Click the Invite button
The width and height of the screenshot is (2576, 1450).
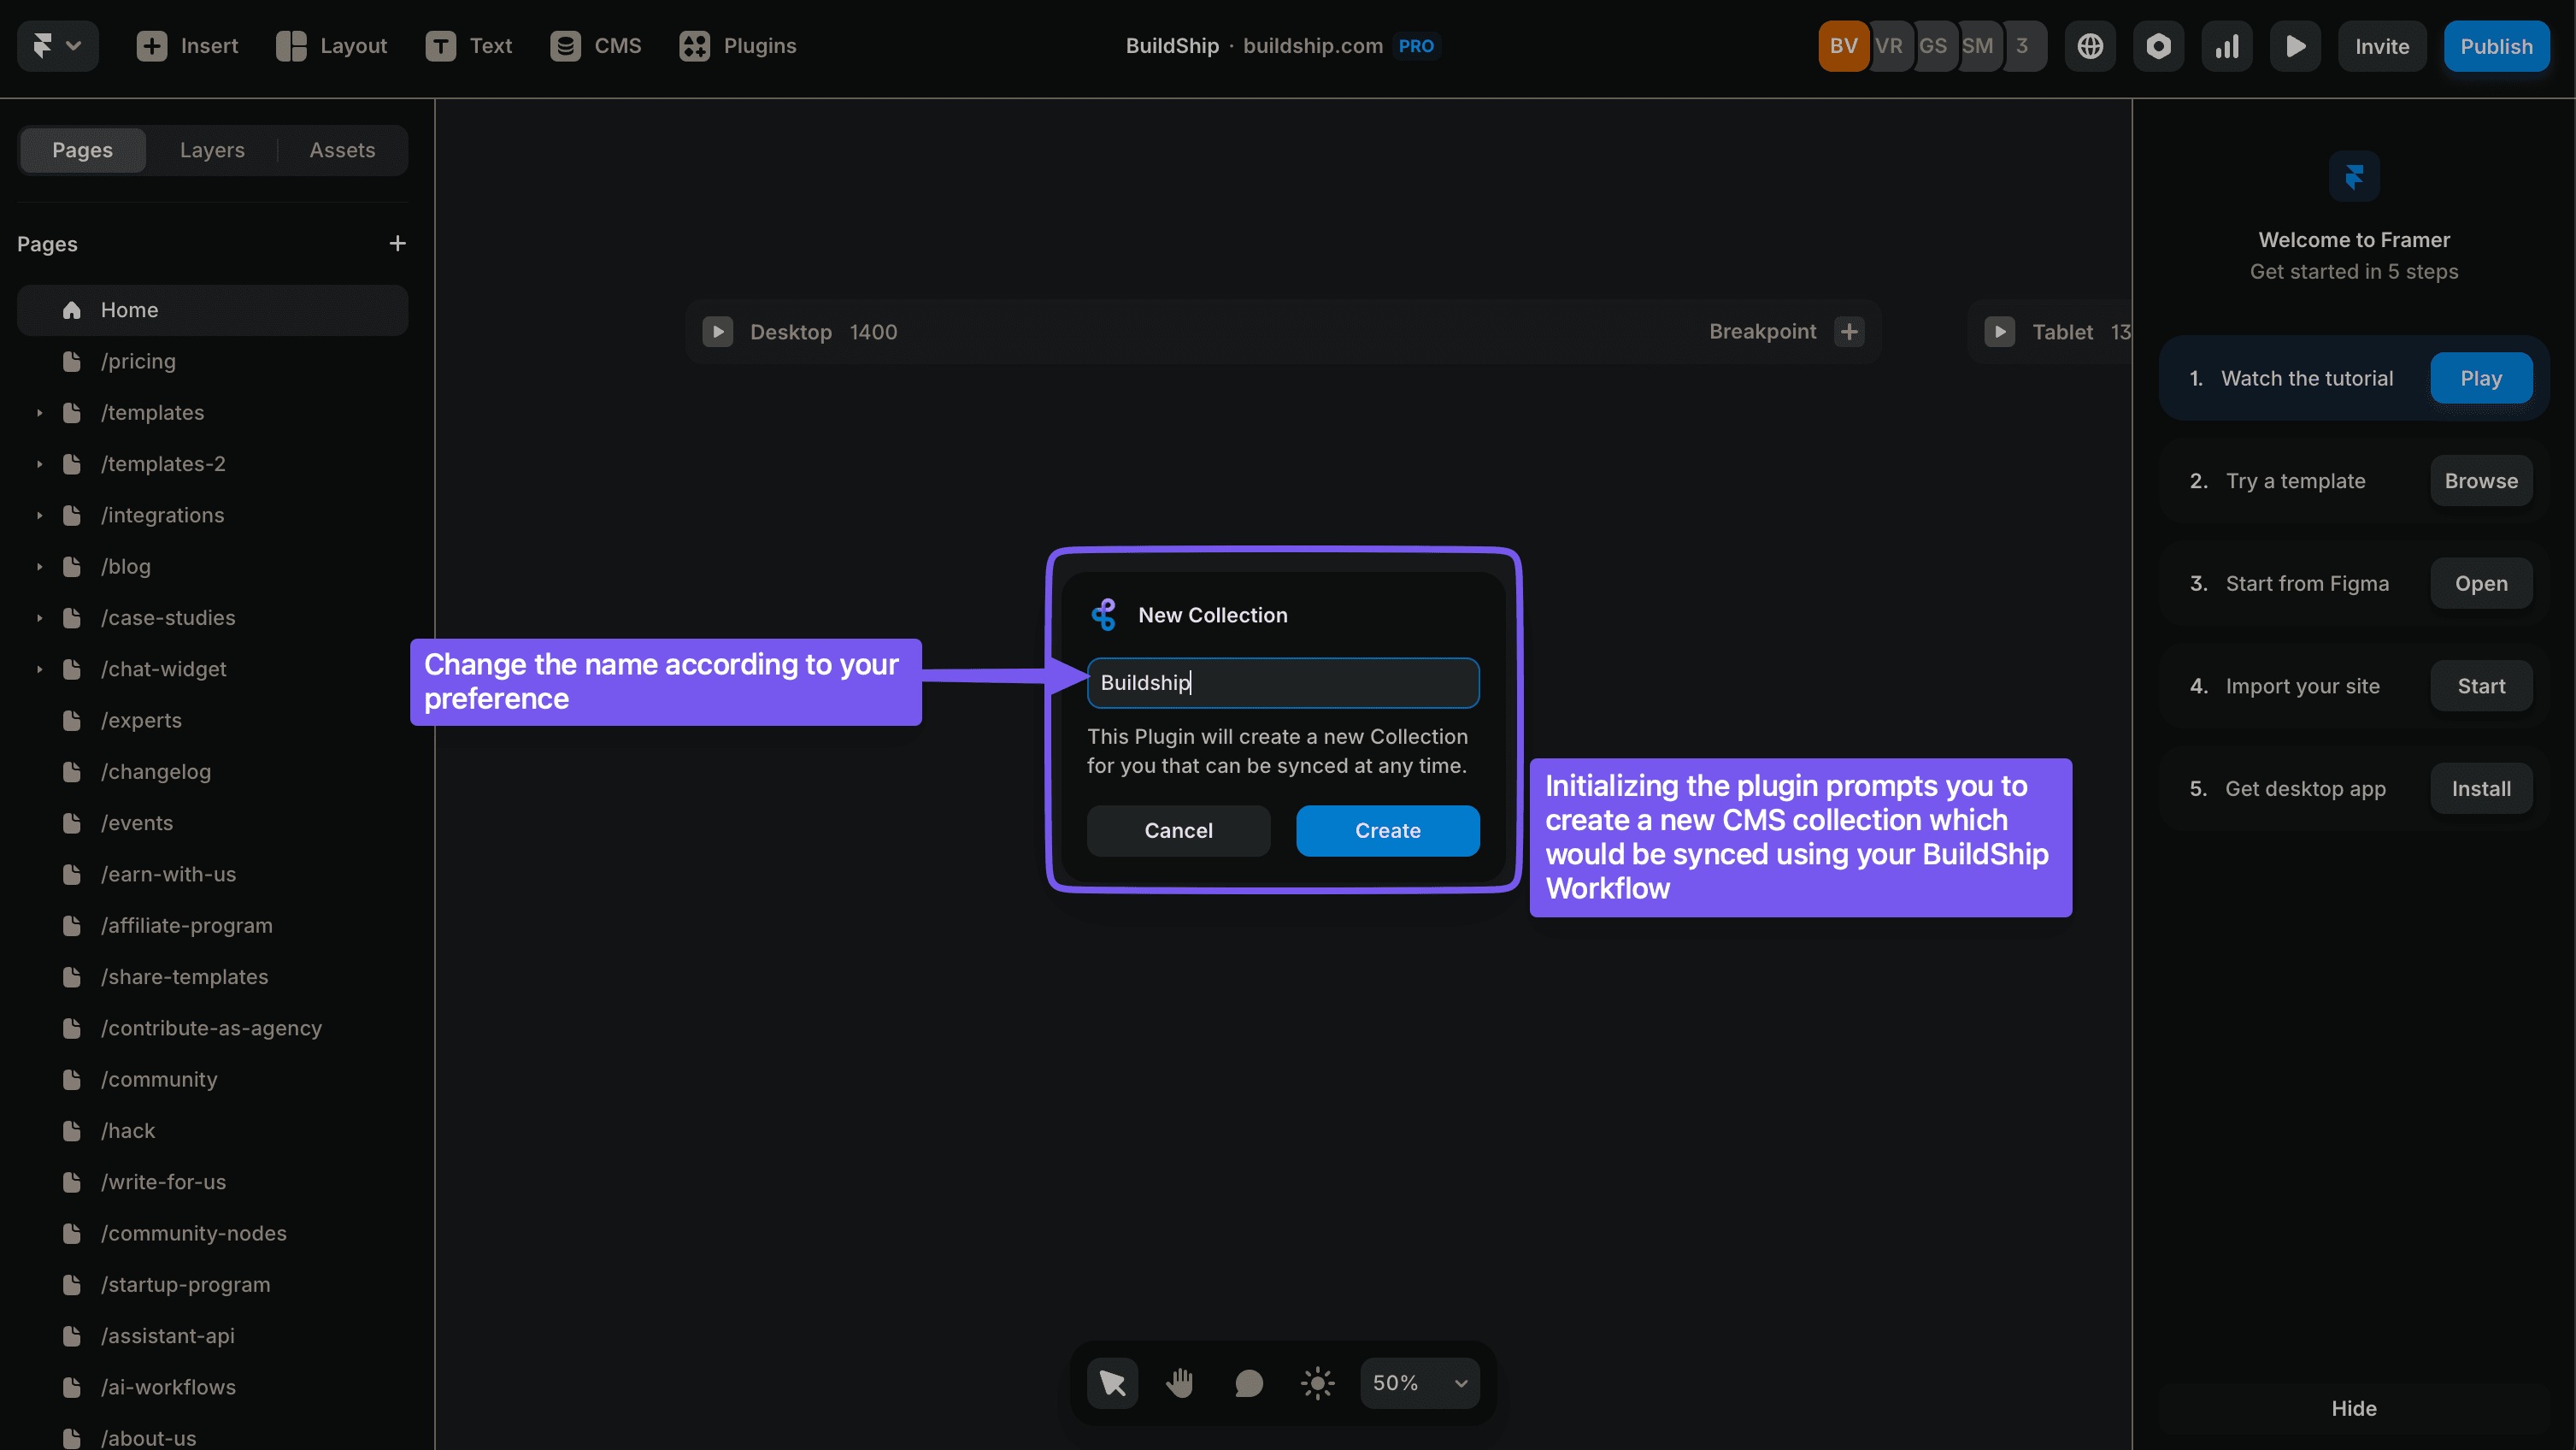point(2382,46)
